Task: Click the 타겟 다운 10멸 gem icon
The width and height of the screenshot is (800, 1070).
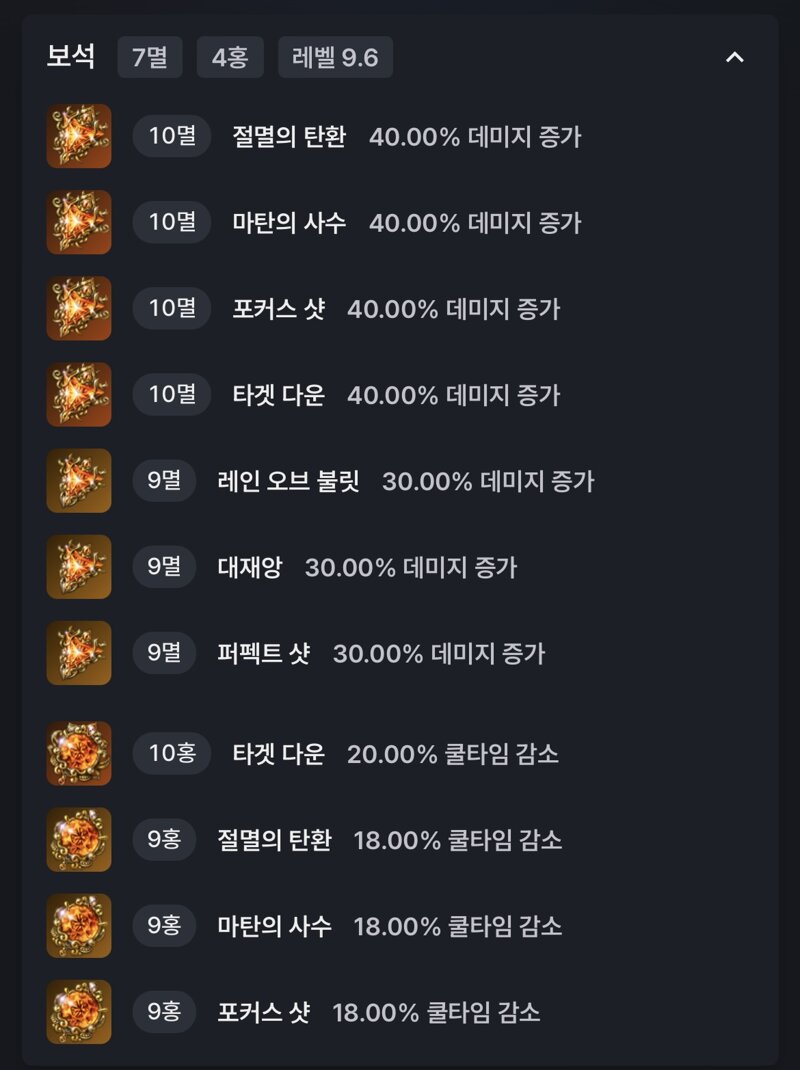Action: tap(79, 394)
